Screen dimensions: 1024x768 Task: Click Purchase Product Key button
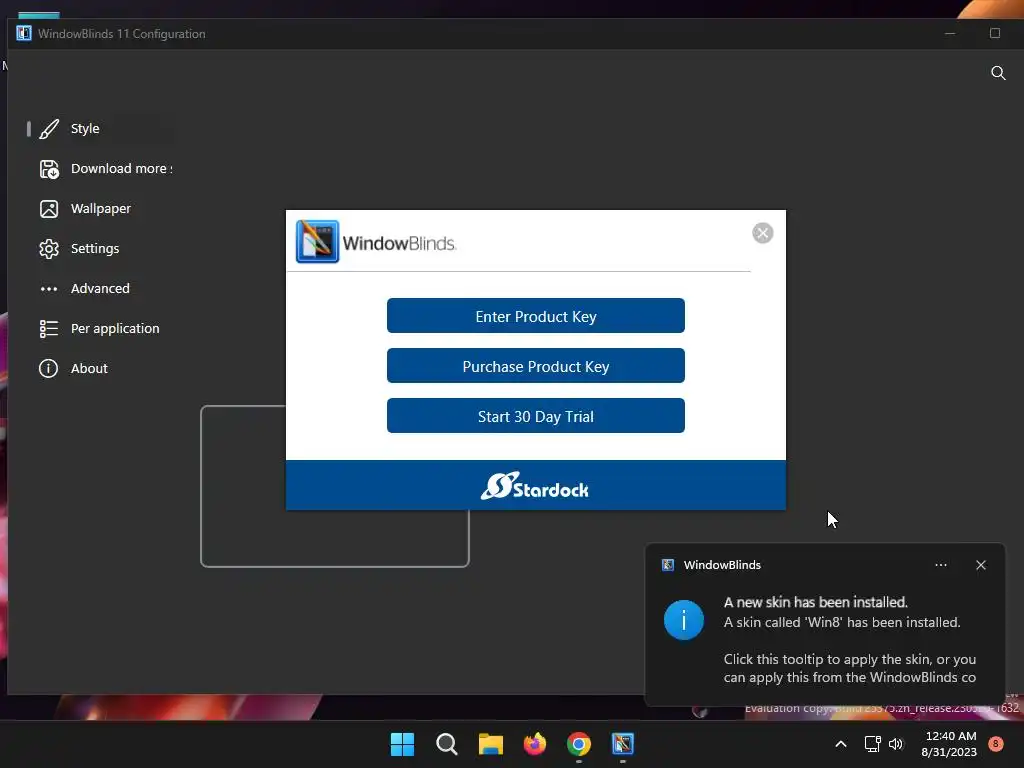[536, 366]
